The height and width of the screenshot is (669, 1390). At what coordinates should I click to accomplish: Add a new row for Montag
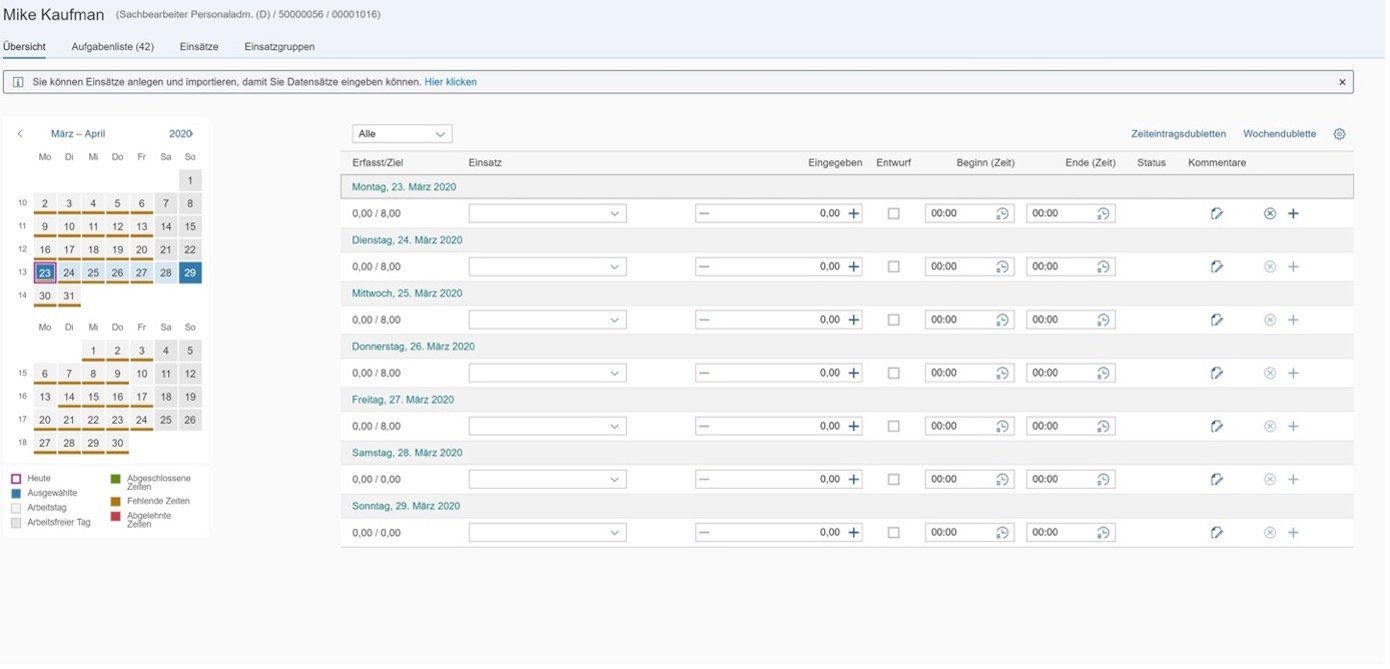pyautogui.click(x=1293, y=213)
